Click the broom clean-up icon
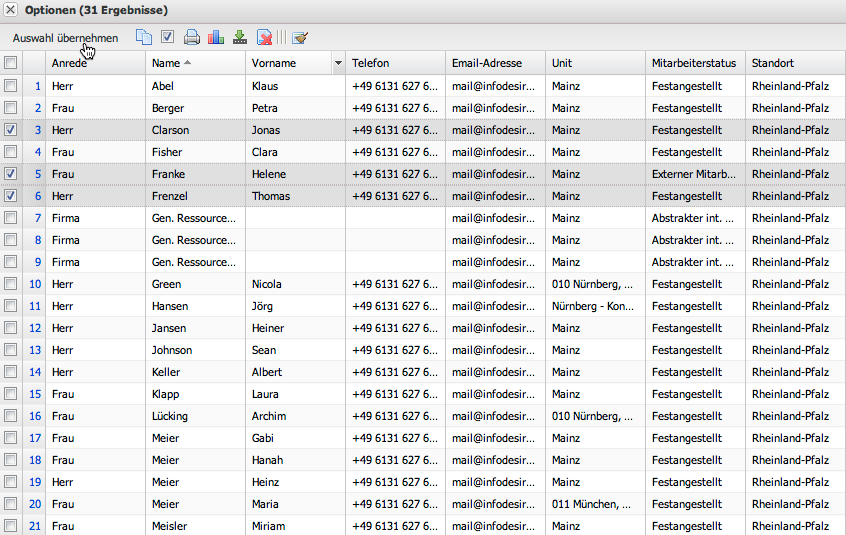Screen dimensions: 846x535 pos(299,38)
